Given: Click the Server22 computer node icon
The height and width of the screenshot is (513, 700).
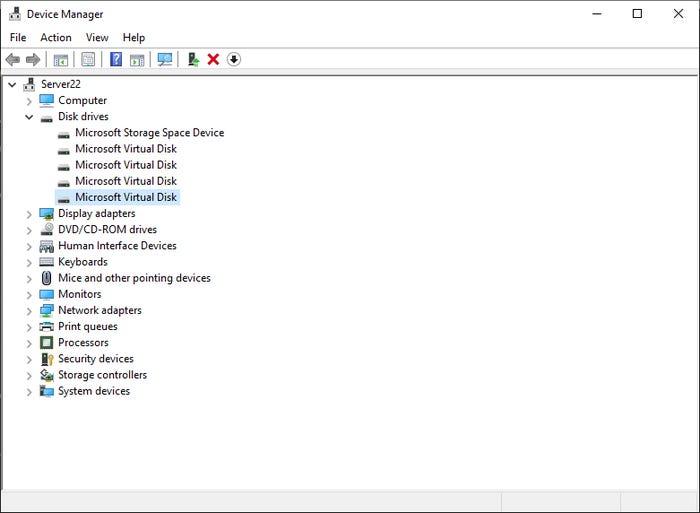Looking at the screenshot, I should pyautogui.click(x=29, y=84).
